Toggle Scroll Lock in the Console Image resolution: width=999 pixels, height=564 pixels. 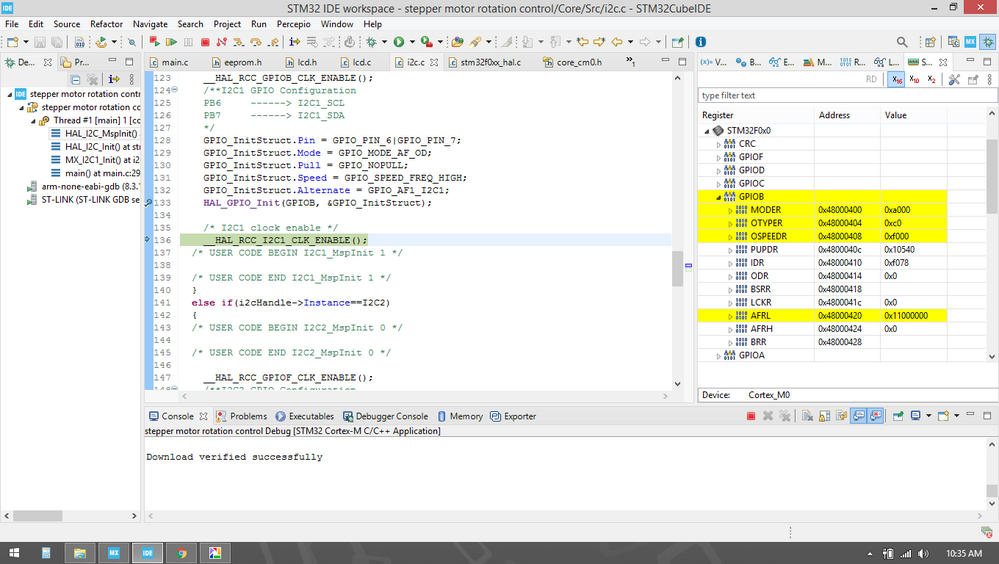(824, 416)
